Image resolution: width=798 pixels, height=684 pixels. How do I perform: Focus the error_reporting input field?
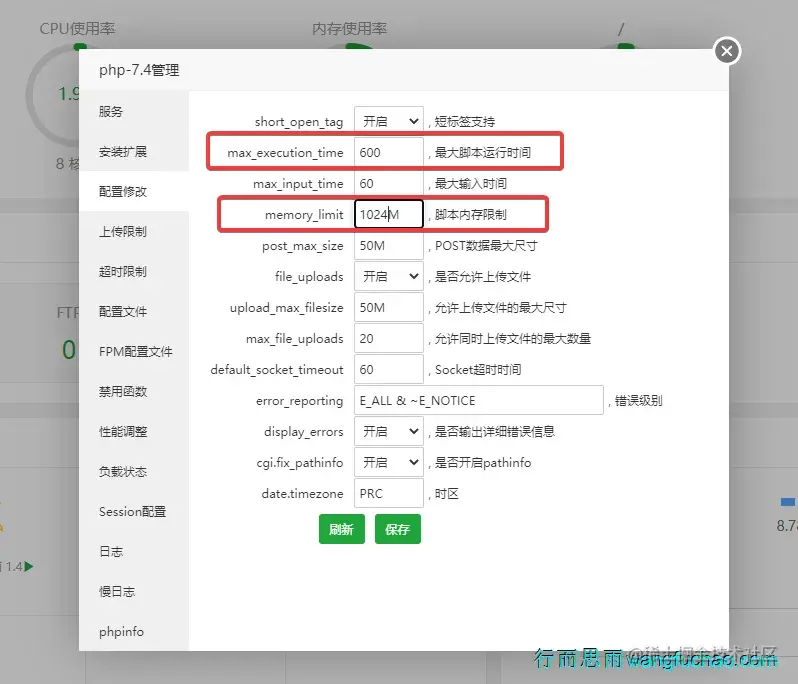478,401
